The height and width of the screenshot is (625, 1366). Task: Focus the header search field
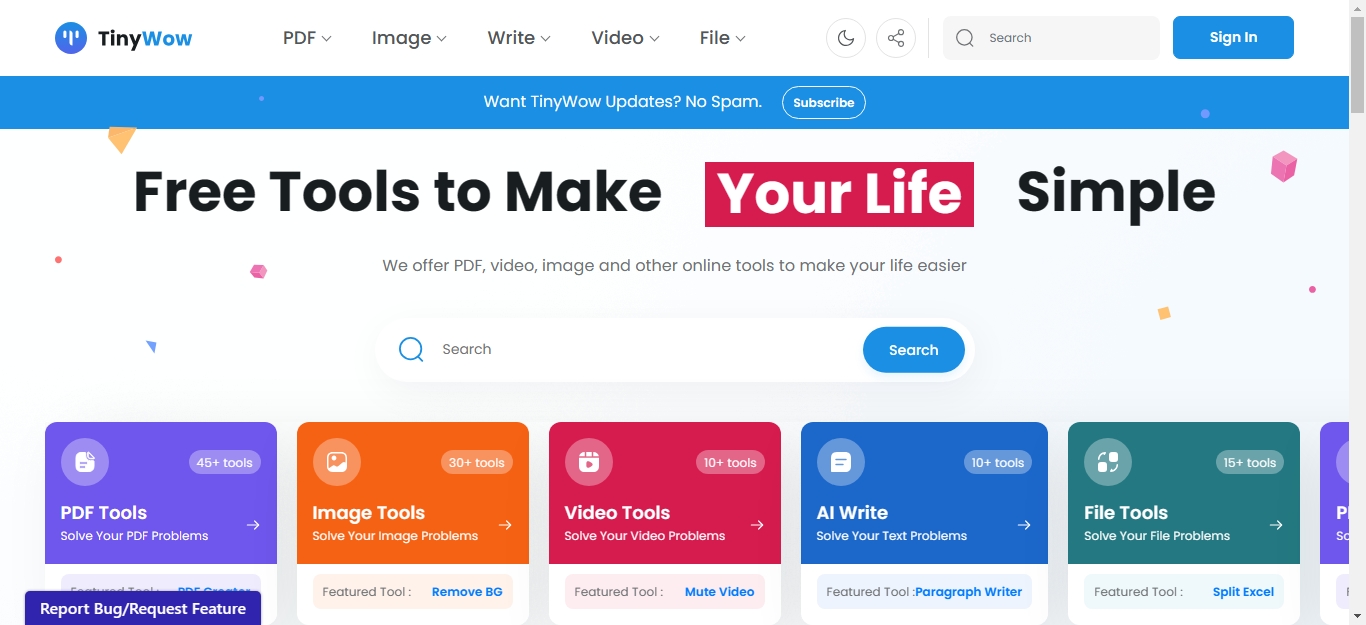tap(1051, 38)
